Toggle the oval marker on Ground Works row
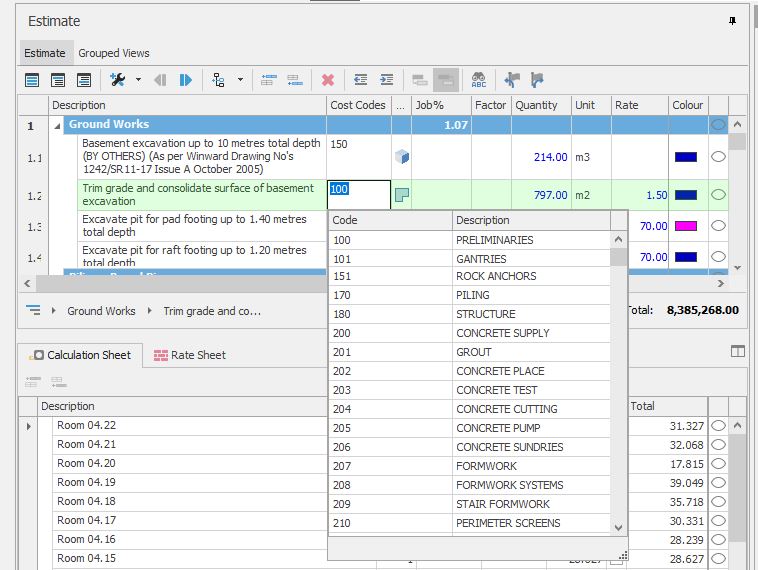Screen dimensions: 758x570 coord(717,125)
